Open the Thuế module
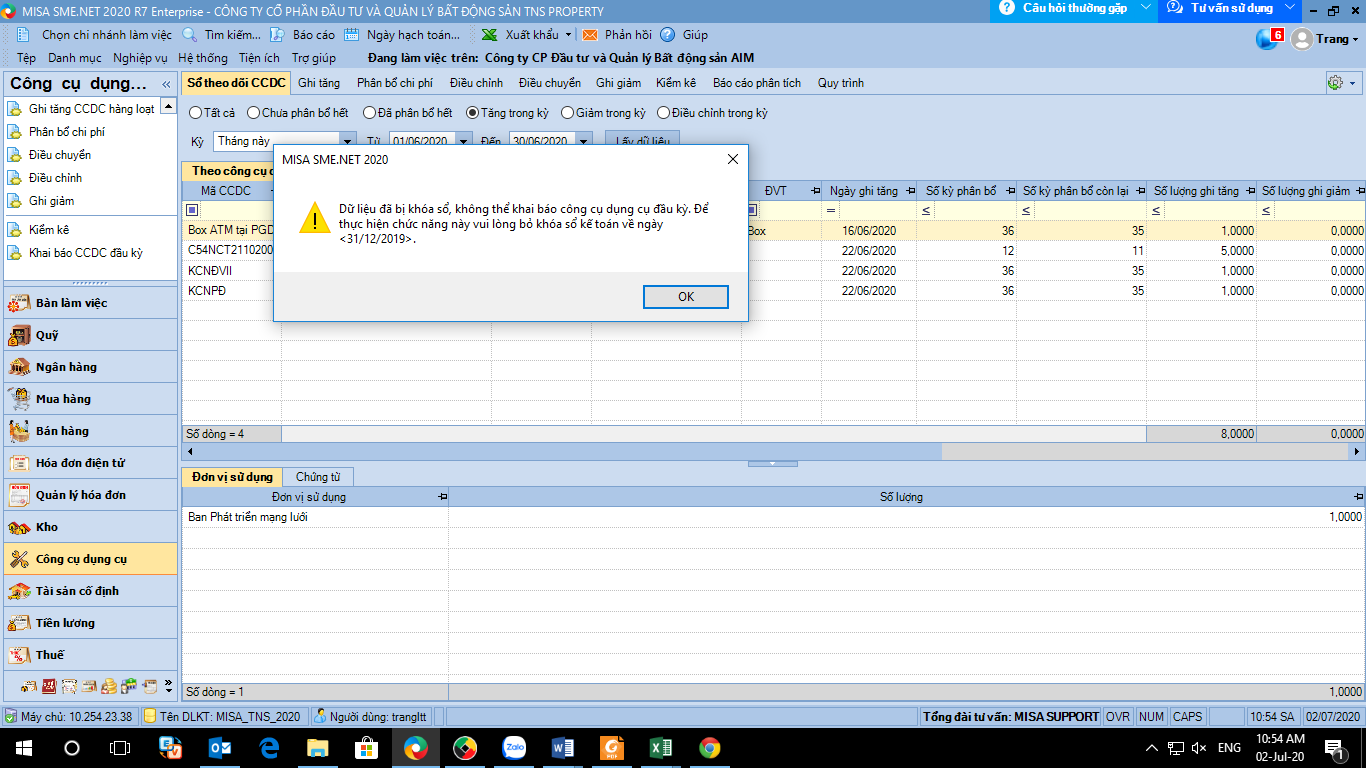The width and height of the screenshot is (1366, 768). [x=90, y=655]
